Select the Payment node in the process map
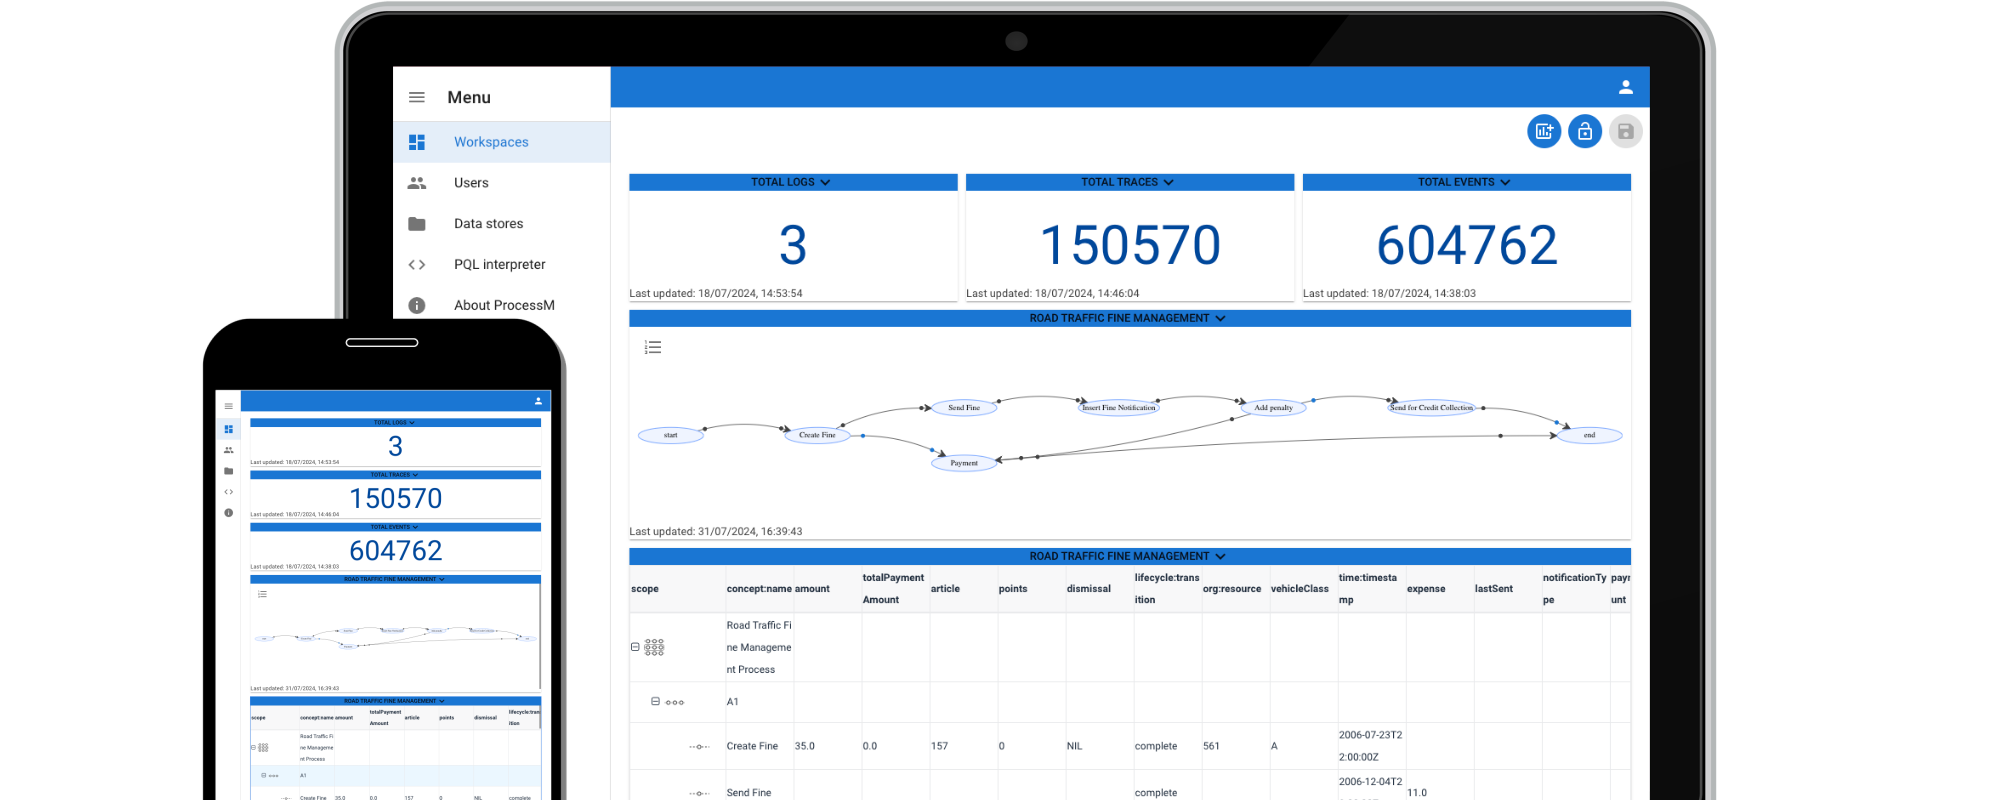 click(964, 463)
